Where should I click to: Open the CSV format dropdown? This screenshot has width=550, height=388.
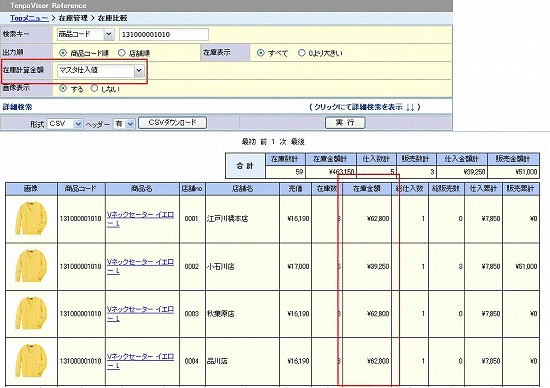(x=65, y=123)
